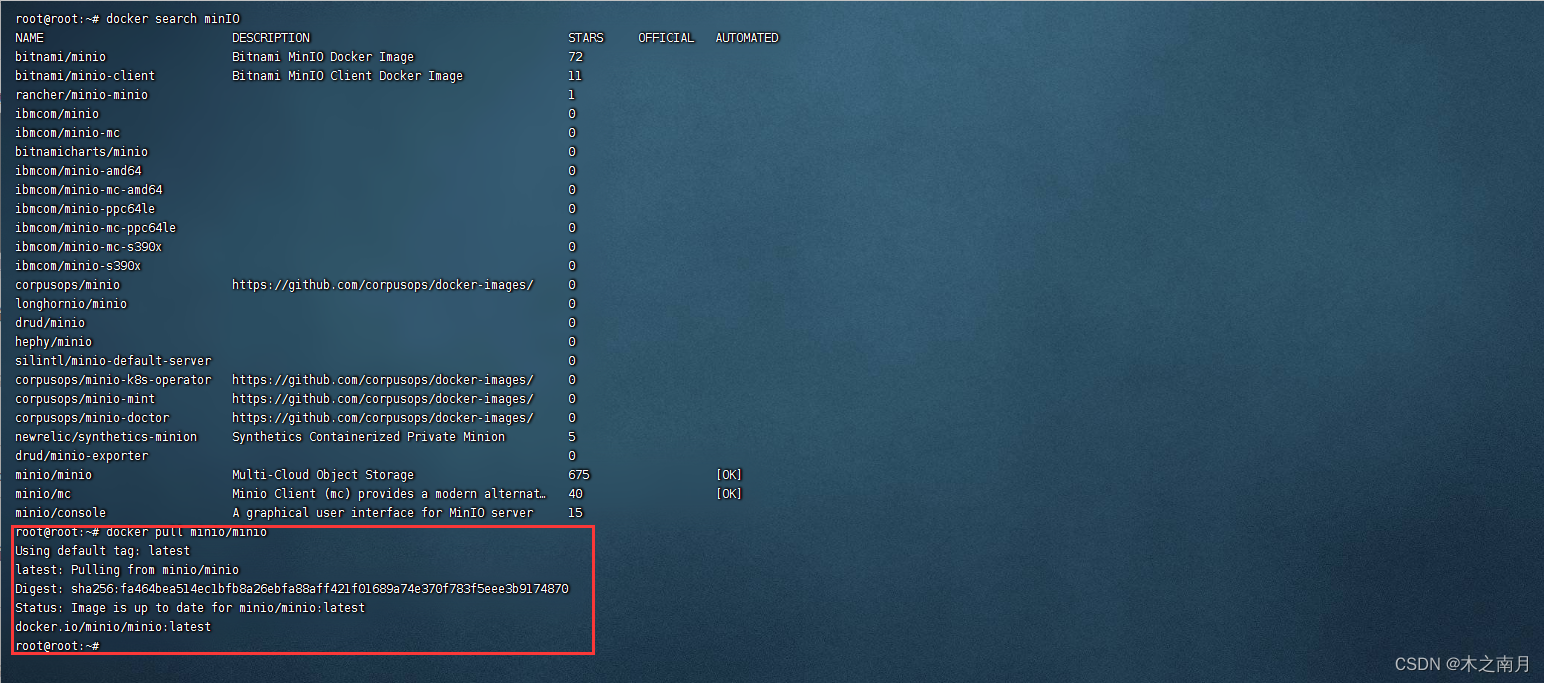
Task: Click the [OK] marker in the minio/mc row
Action: pyautogui.click(x=729, y=494)
